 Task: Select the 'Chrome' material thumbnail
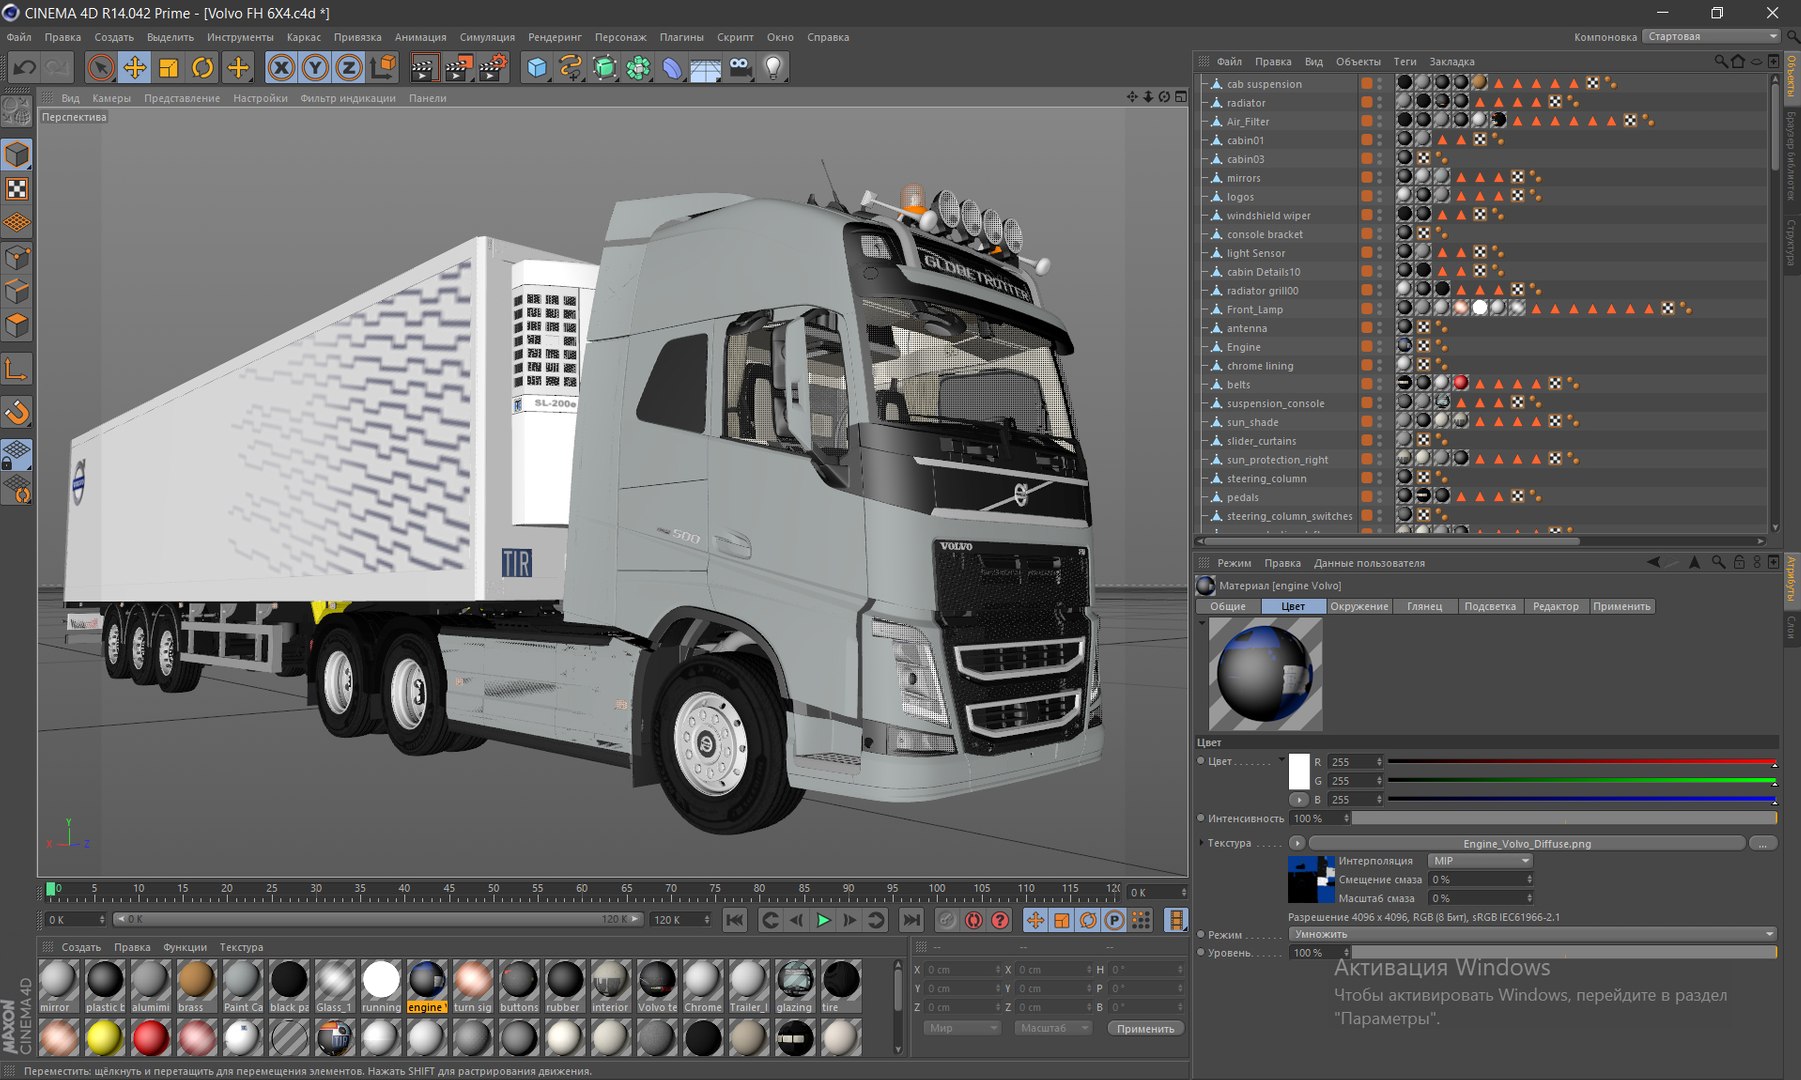(x=702, y=985)
